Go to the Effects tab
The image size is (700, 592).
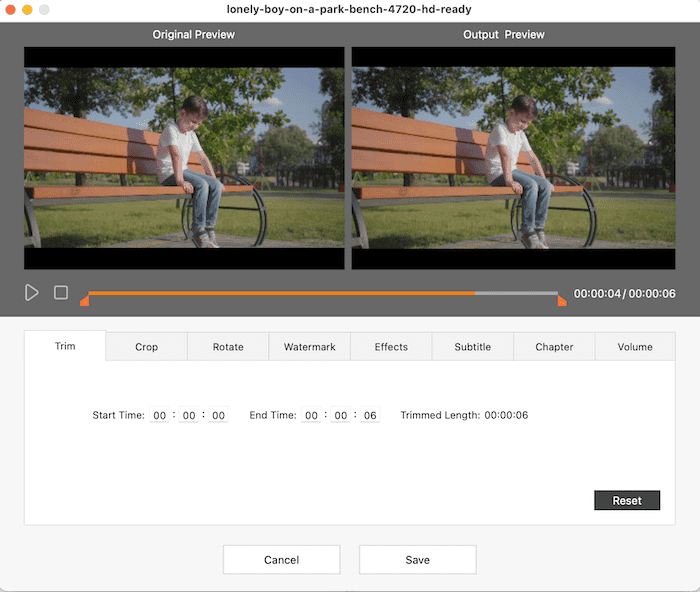point(391,347)
